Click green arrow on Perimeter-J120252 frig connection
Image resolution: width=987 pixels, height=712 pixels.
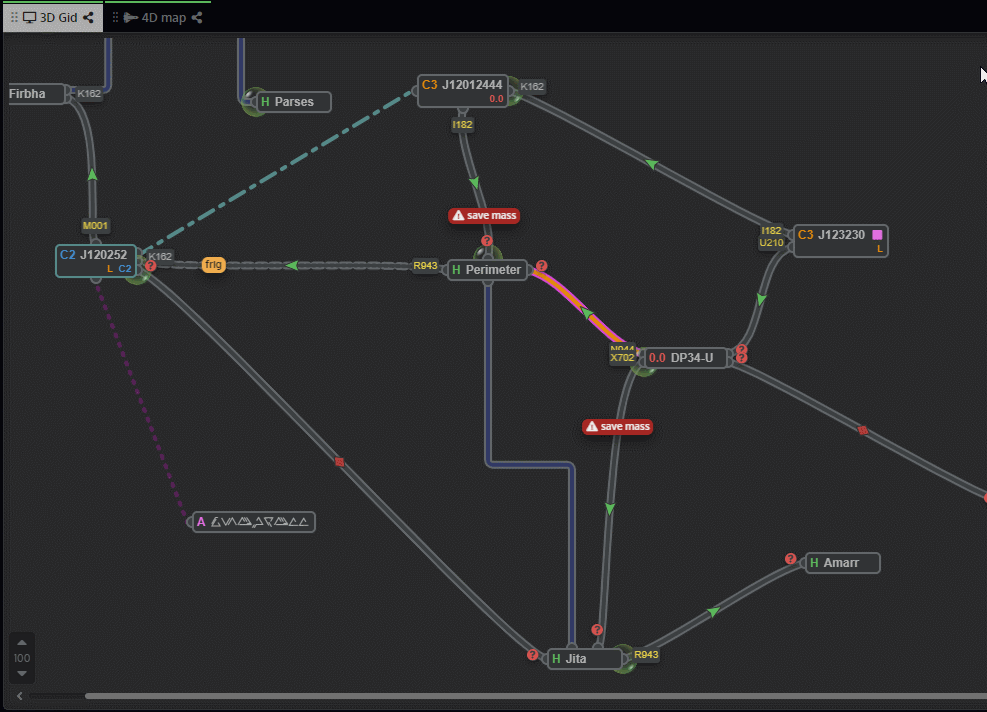[x=291, y=266]
